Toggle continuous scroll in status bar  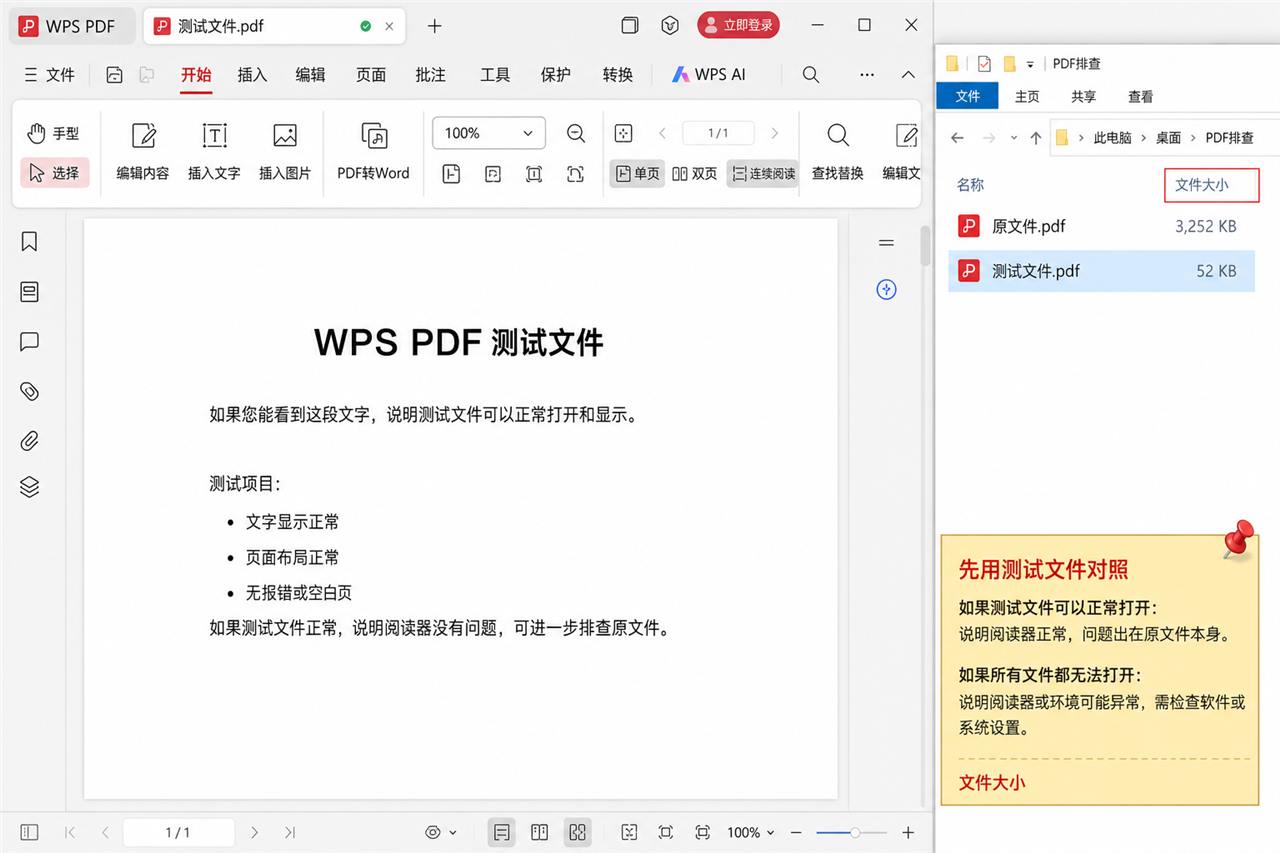[577, 832]
